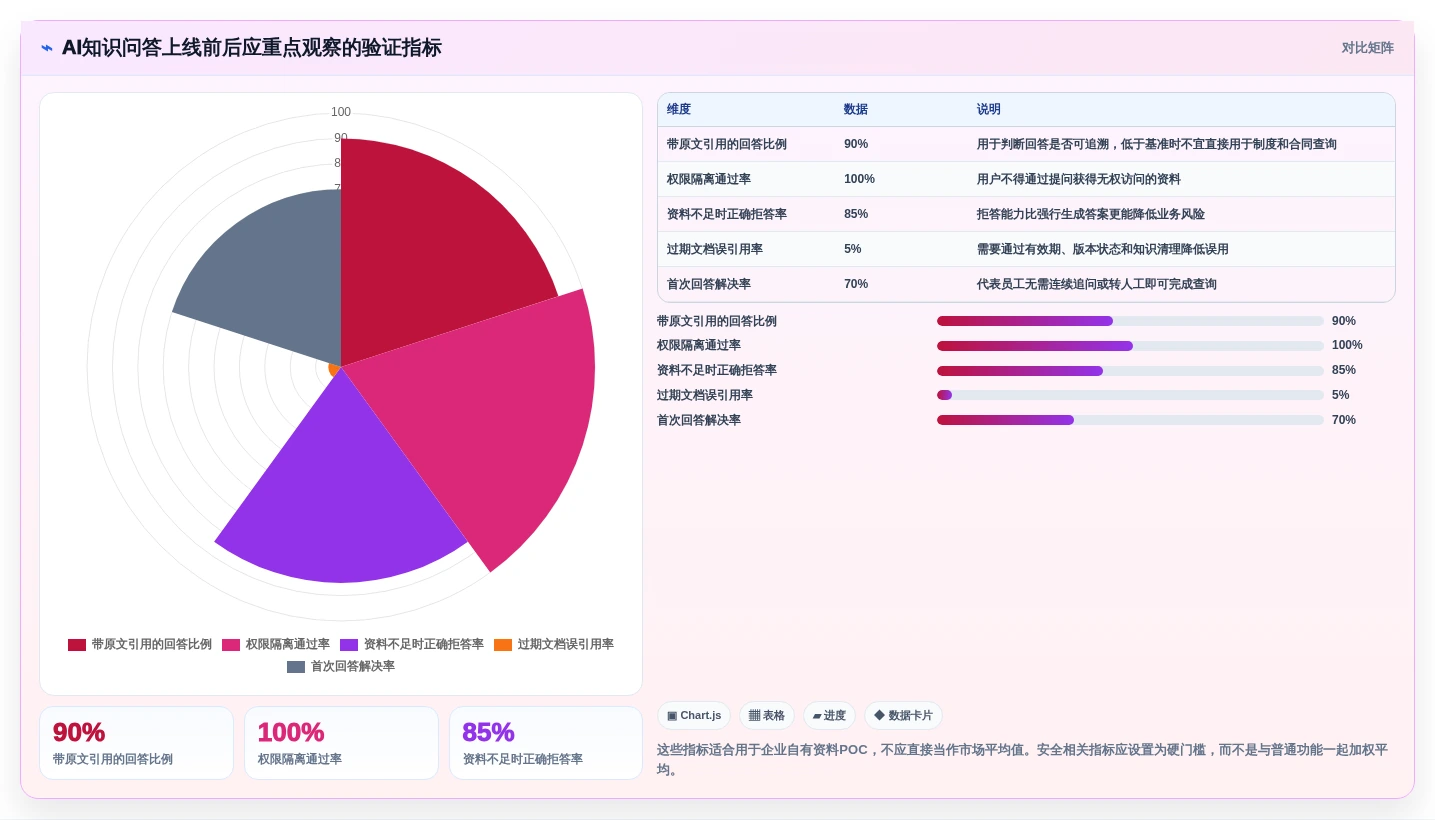Click the 说明 column header
The width and height of the screenshot is (1435, 820).
pyautogui.click(x=989, y=110)
